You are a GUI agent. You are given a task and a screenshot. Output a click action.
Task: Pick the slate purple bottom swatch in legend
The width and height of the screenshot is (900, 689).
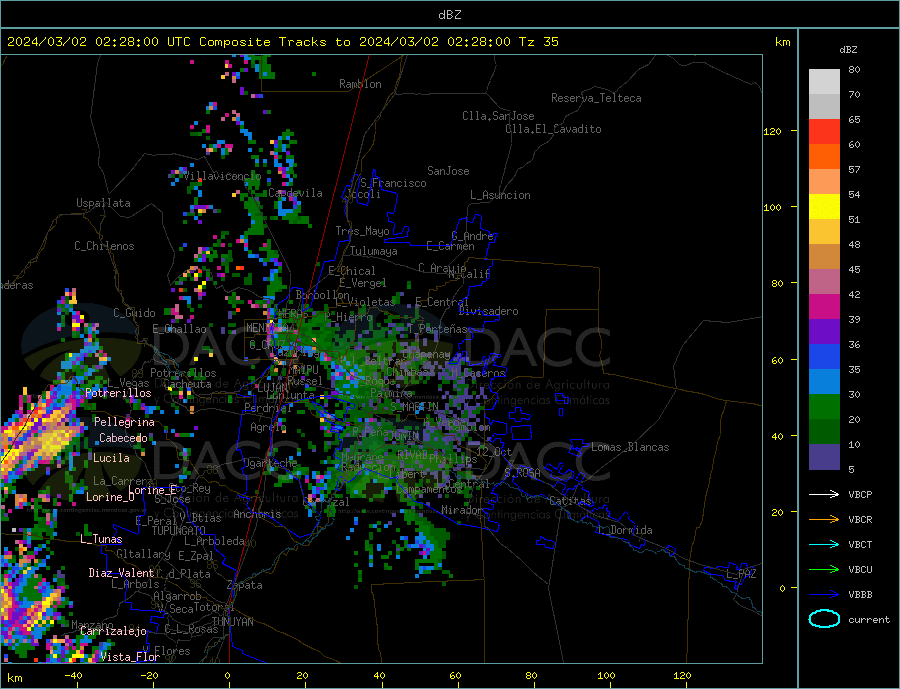[824, 456]
